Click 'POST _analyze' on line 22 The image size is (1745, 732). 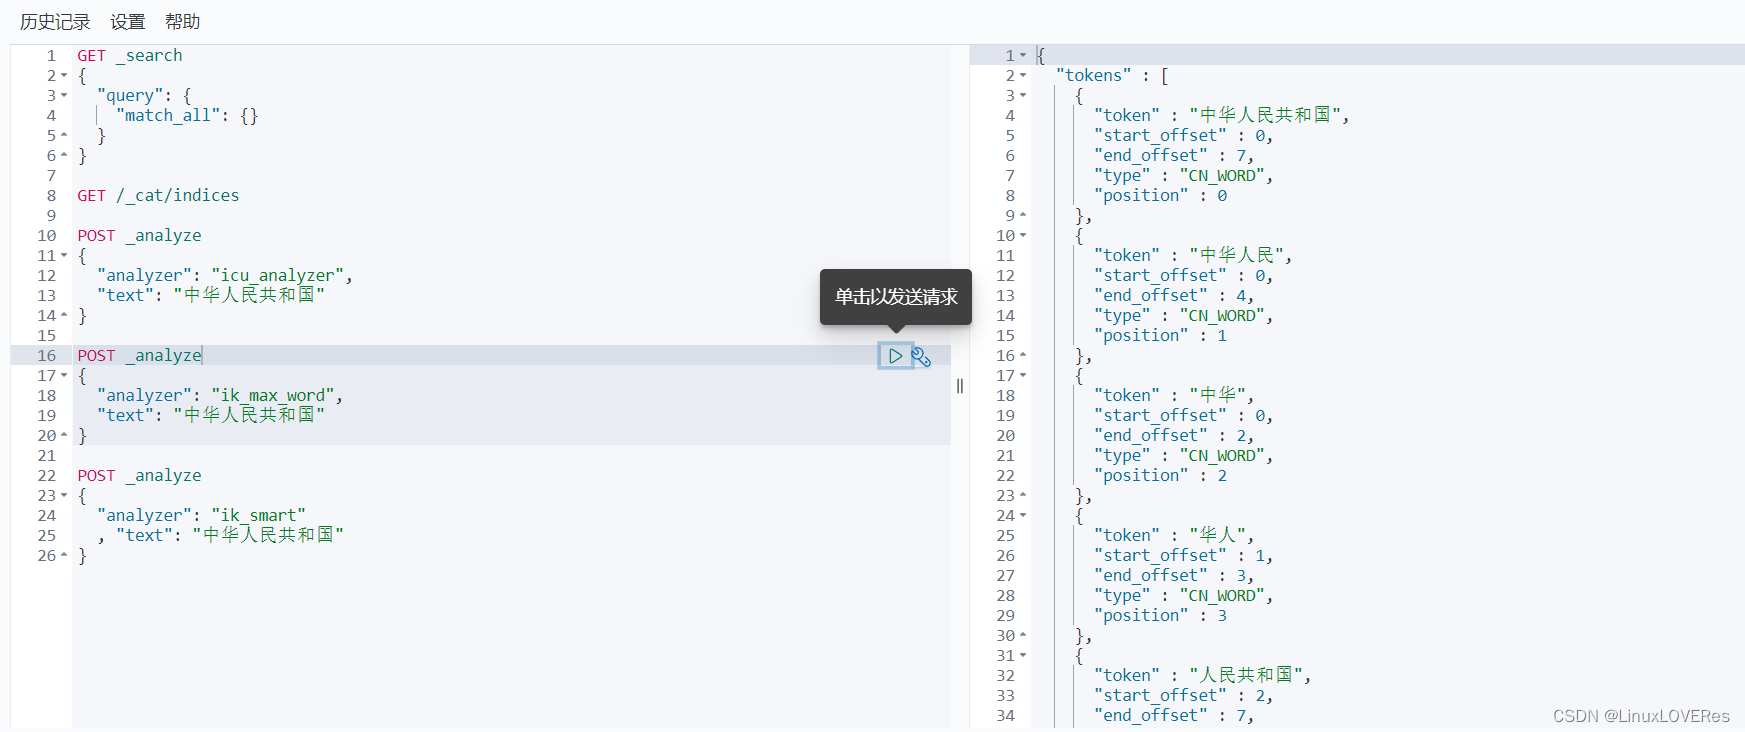pos(139,476)
